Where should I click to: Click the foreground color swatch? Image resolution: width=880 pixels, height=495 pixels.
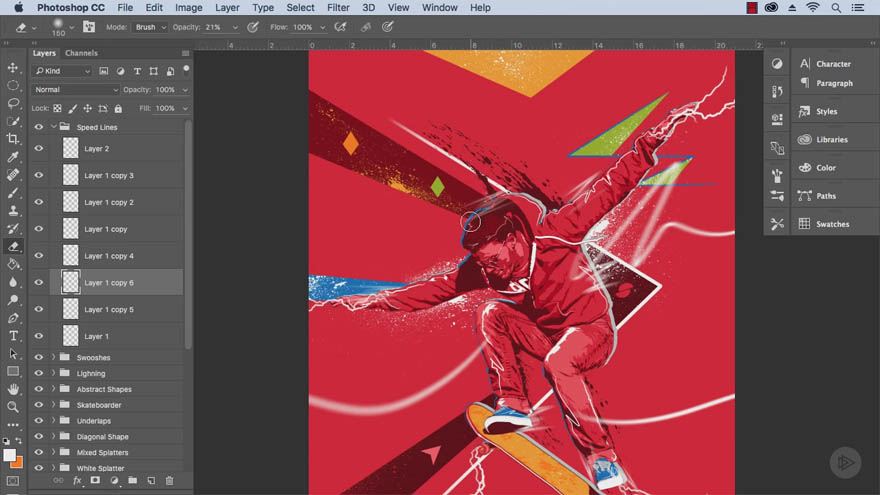click(x=9, y=455)
